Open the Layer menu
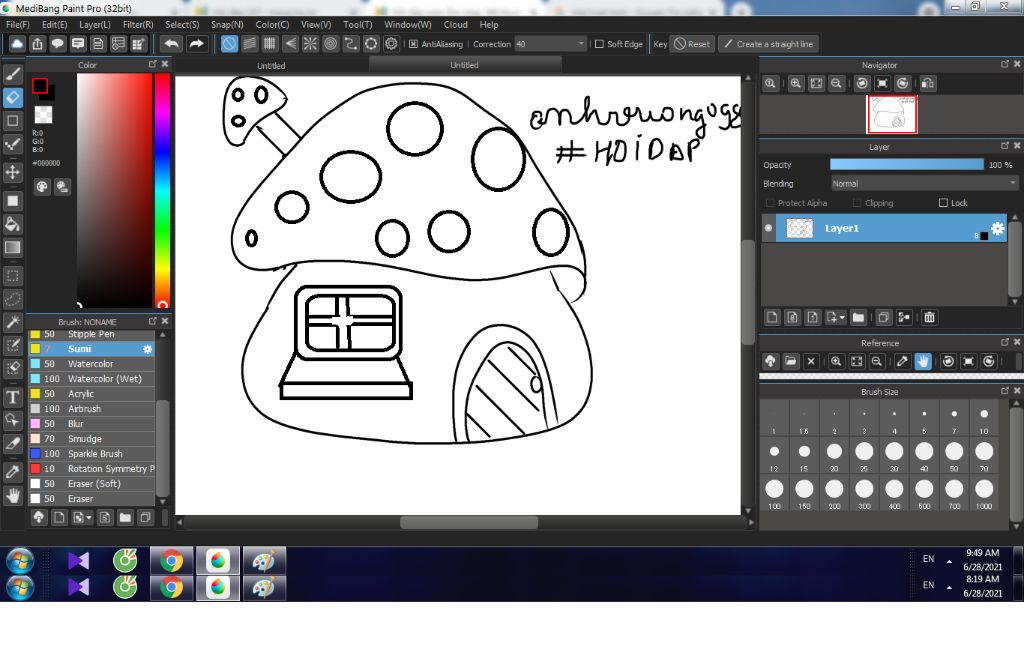 [x=95, y=24]
